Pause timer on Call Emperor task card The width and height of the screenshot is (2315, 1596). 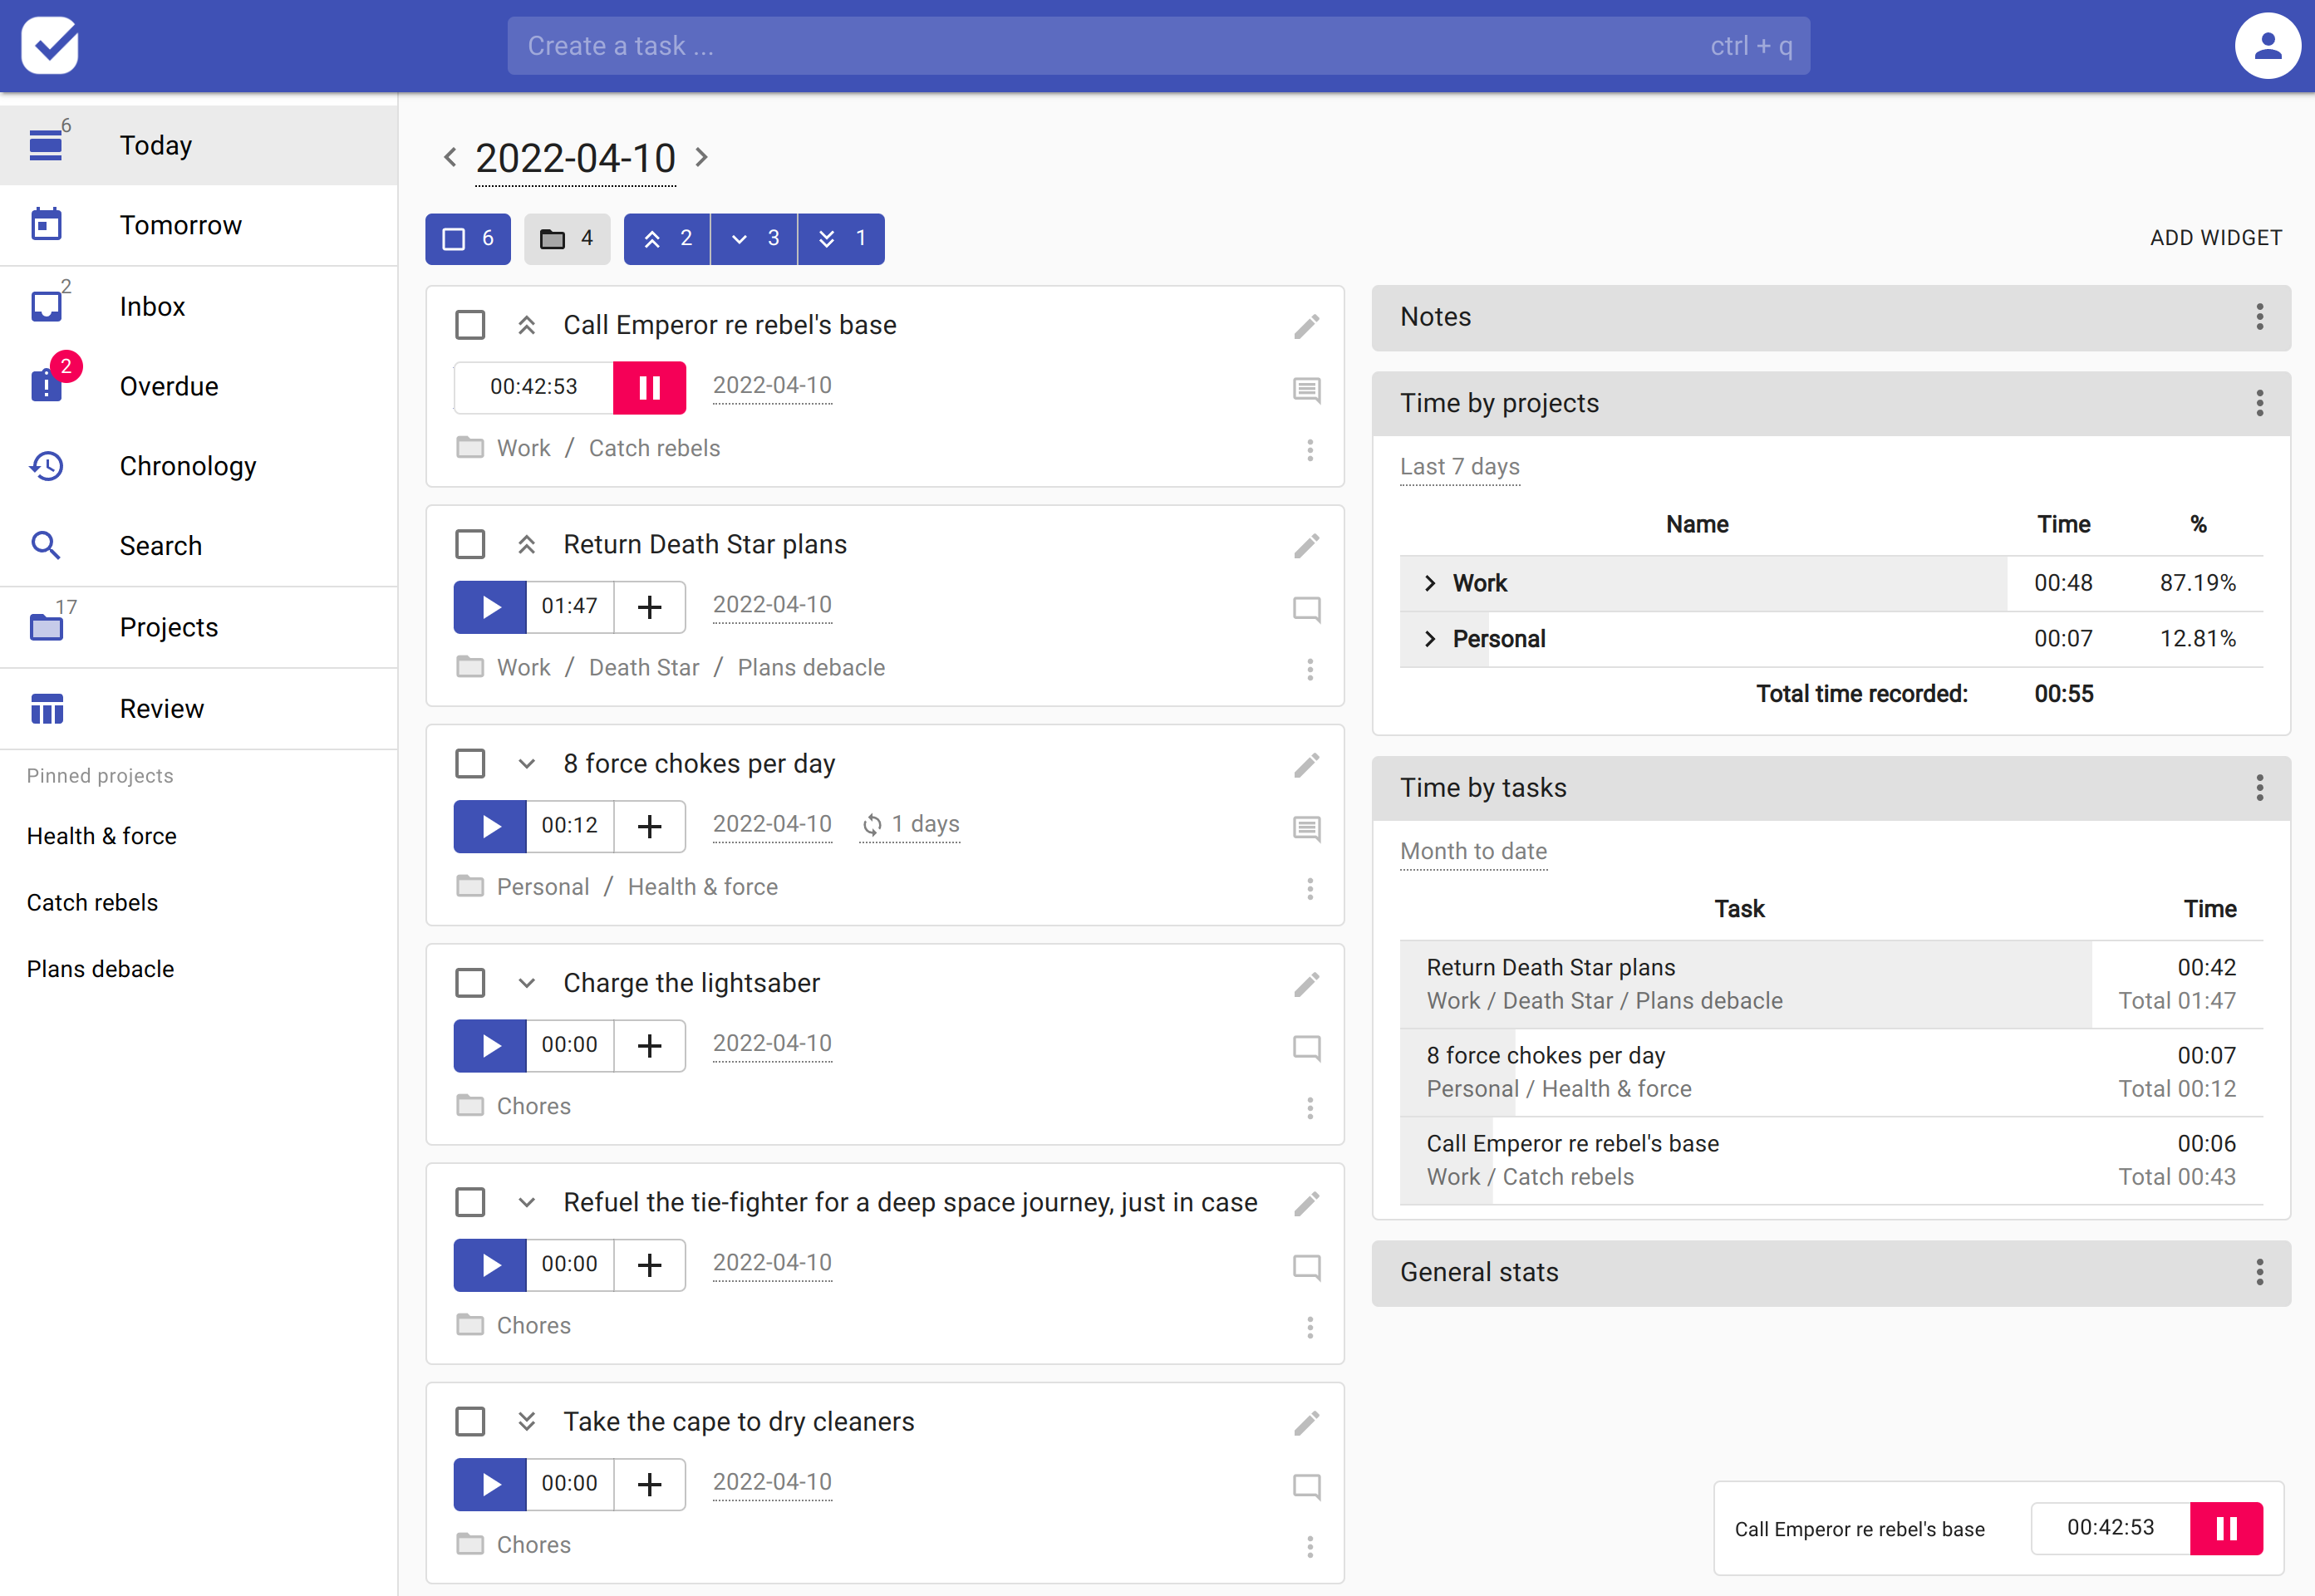pyautogui.click(x=649, y=387)
